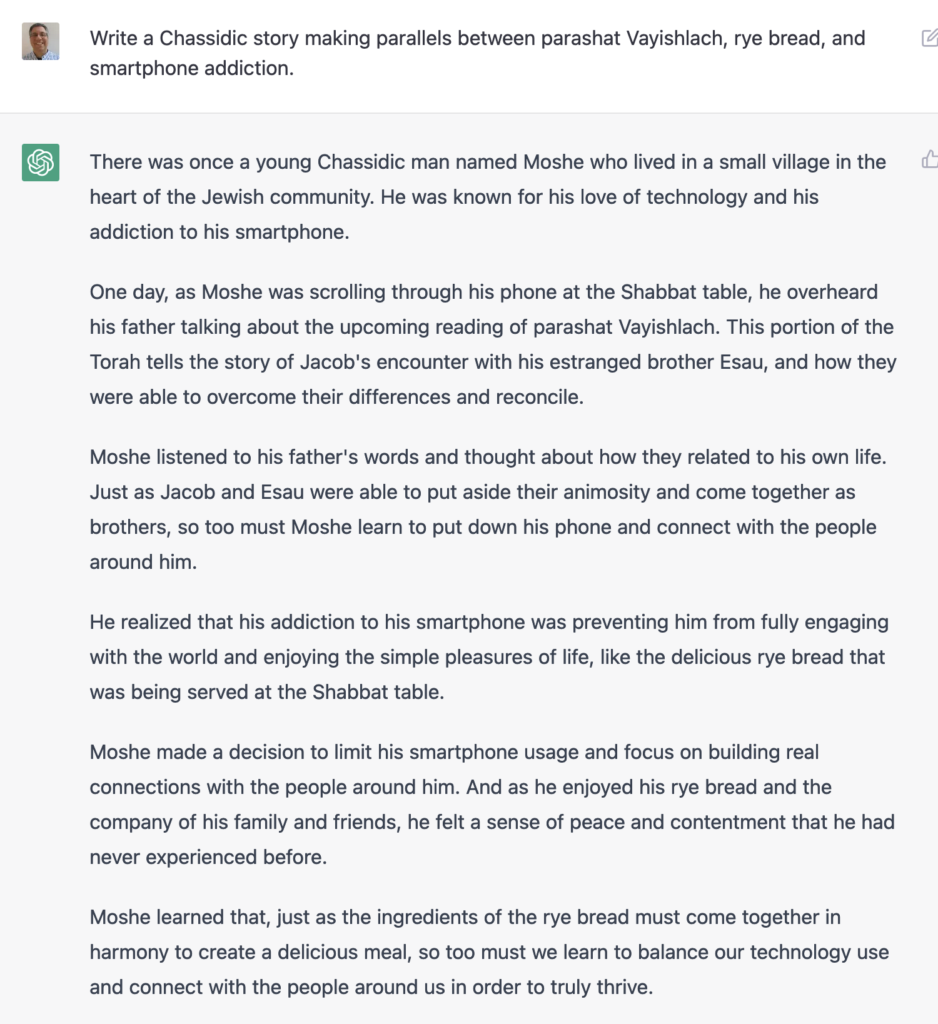Image resolution: width=938 pixels, height=1024 pixels.
Task: Click paragraph starting "Moshe listened to his father's"
Action: [x=483, y=509]
